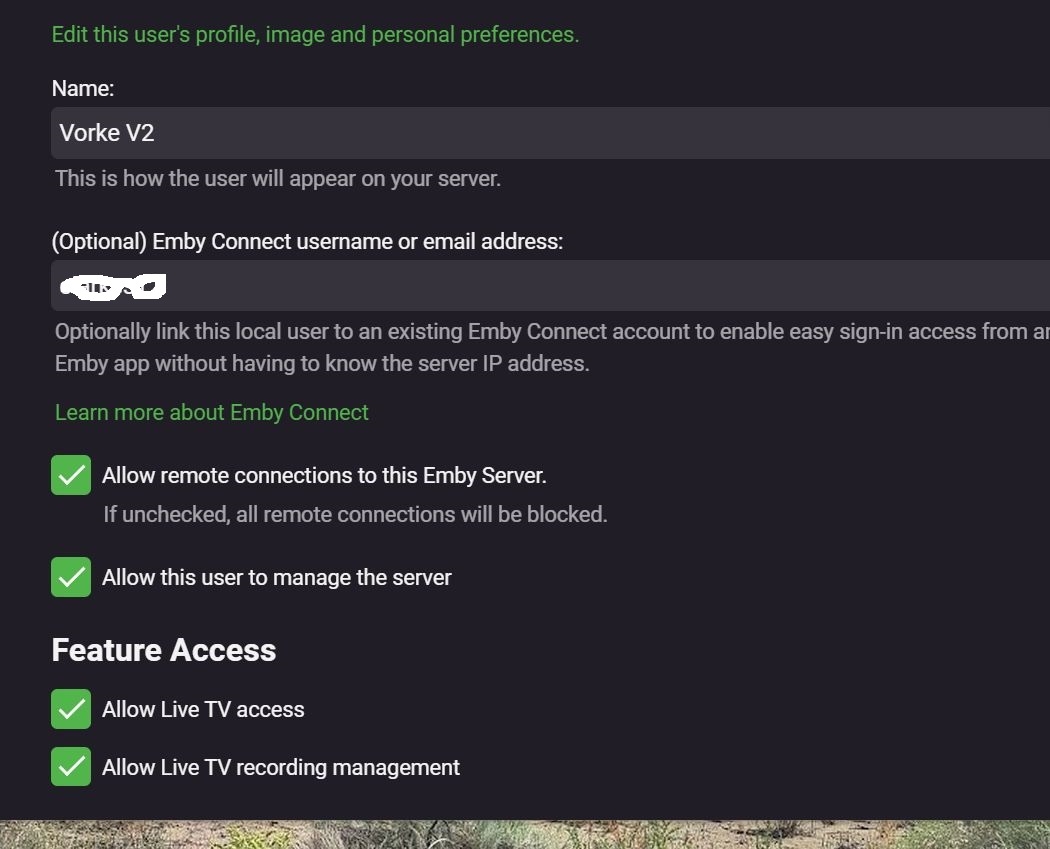Click the green Edit this user's profile text
The height and width of the screenshot is (849, 1050).
tap(315, 34)
